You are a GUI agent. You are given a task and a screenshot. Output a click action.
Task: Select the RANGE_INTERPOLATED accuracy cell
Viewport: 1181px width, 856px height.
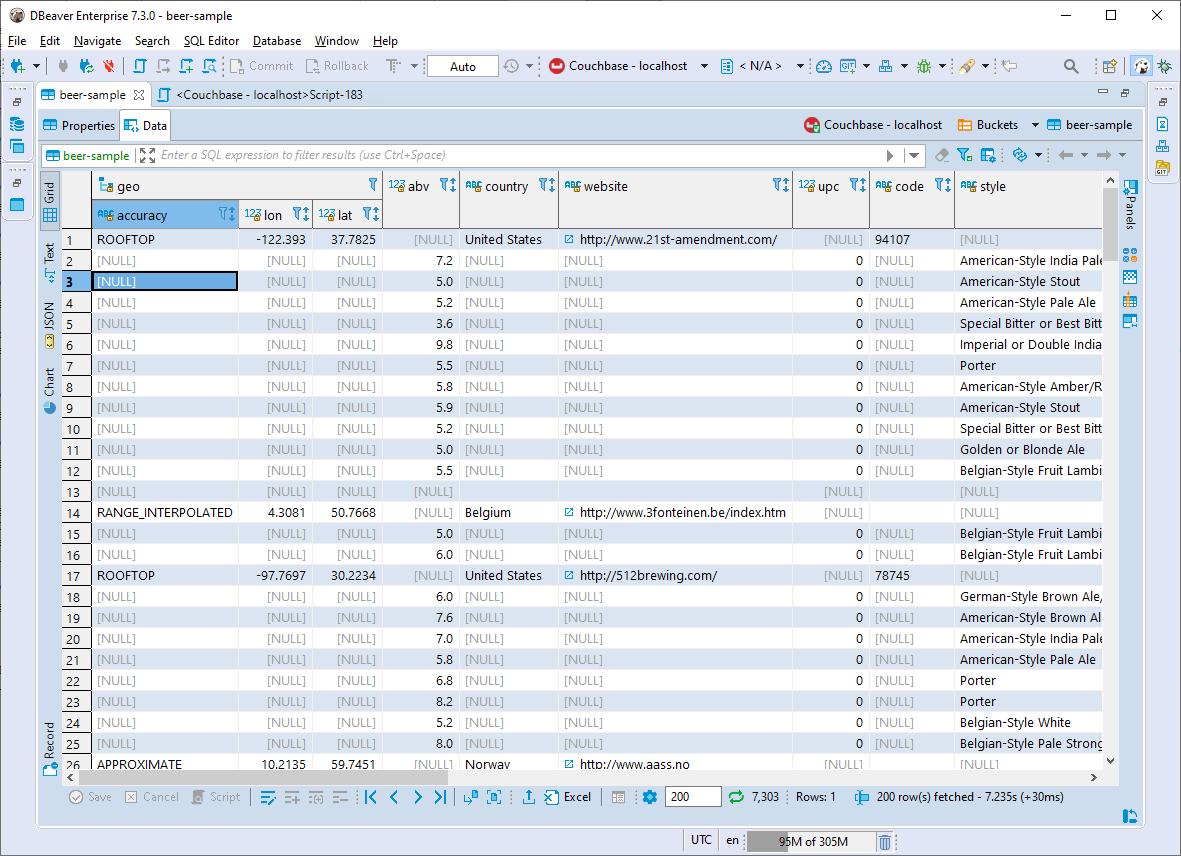point(164,513)
